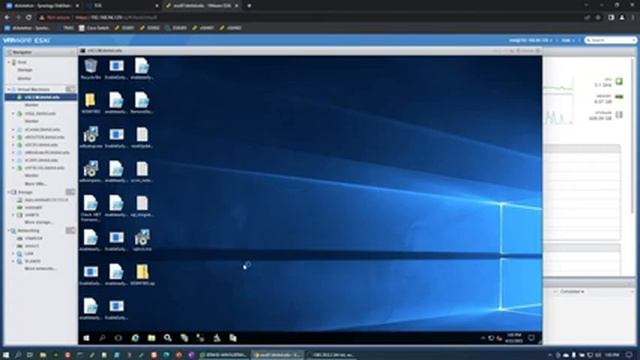
Task: Click the VMware ESXi logo
Action: point(27,40)
